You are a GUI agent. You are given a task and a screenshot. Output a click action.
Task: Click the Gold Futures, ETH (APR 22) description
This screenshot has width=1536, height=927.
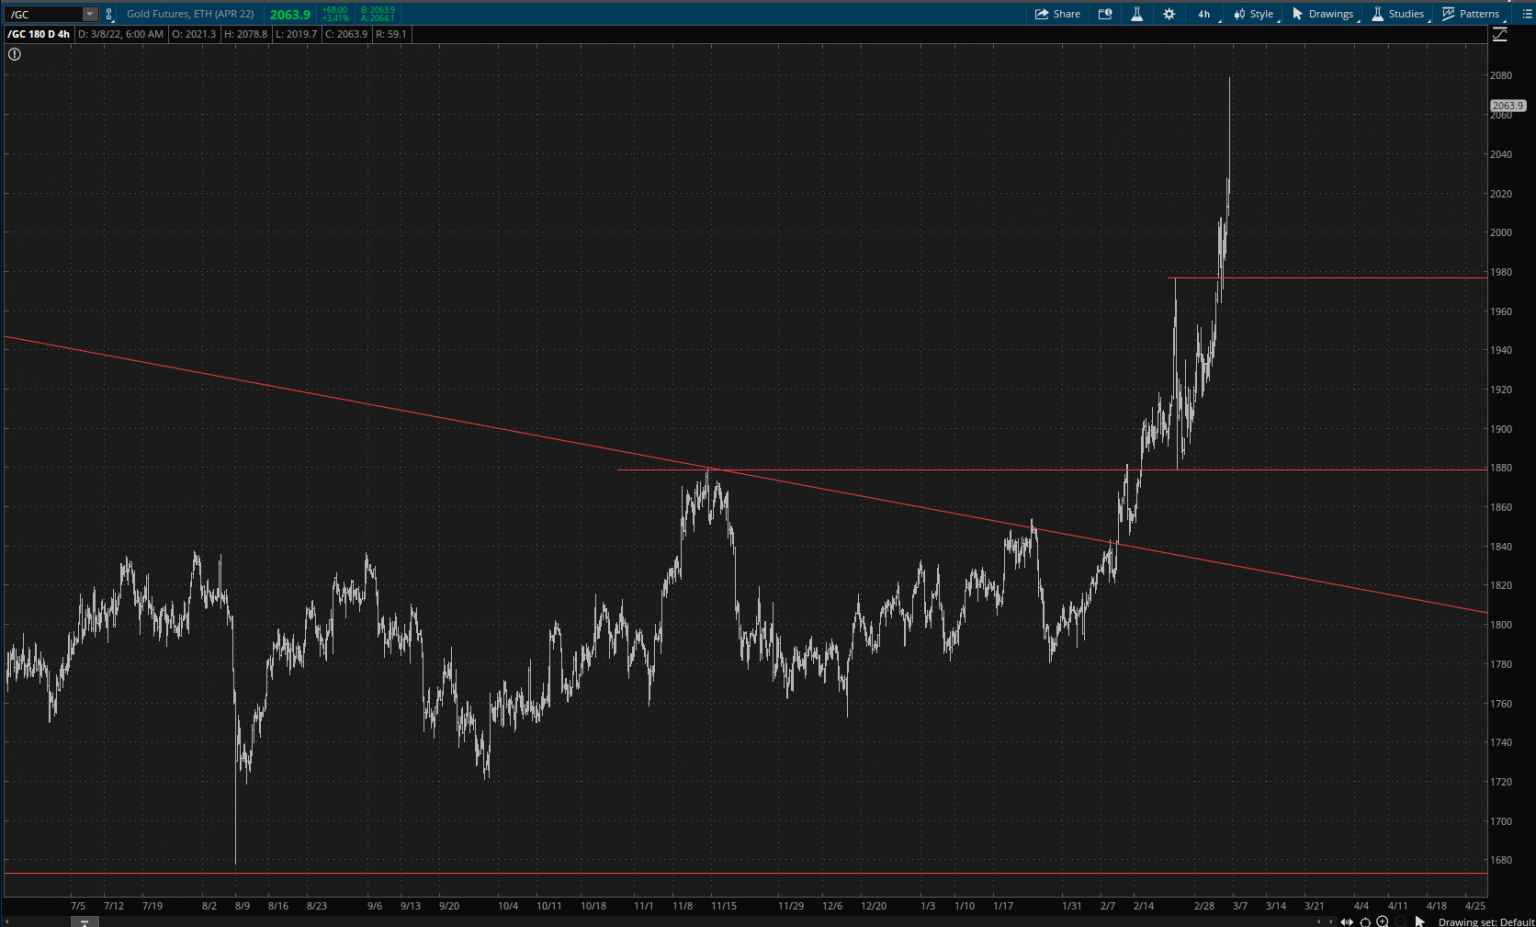click(190, 14)
